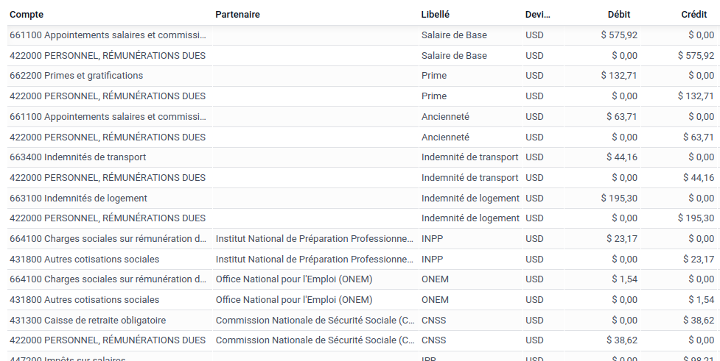Click the Débit column header
The height and width of the screenshot is (361, 720).
(x=619, y=15)
